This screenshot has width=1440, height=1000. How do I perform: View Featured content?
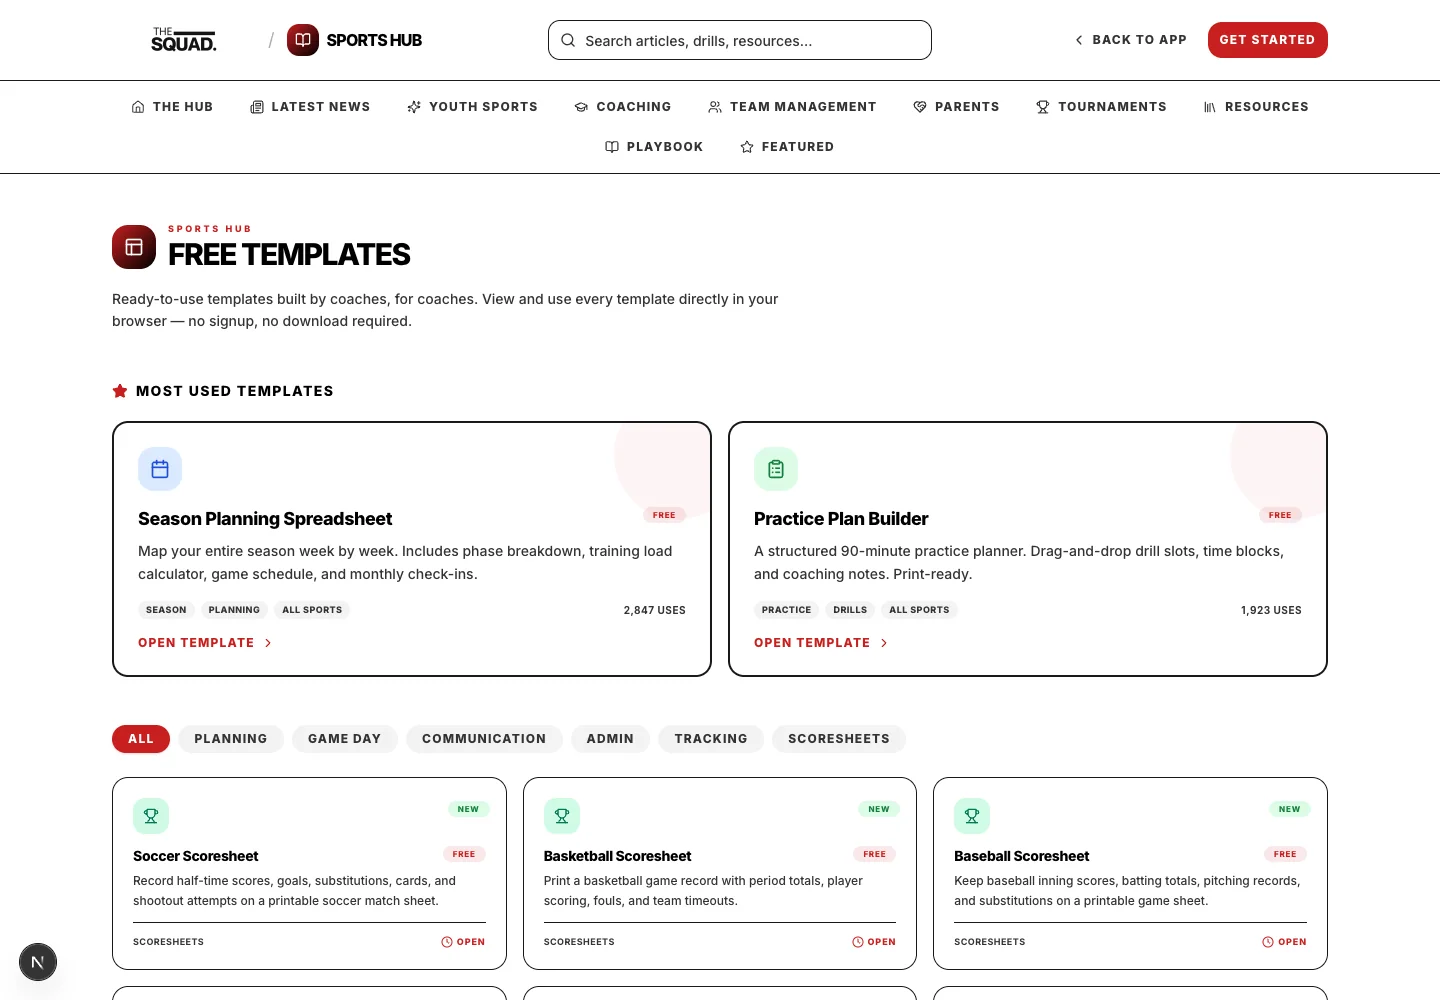click(x=787, y=147)
